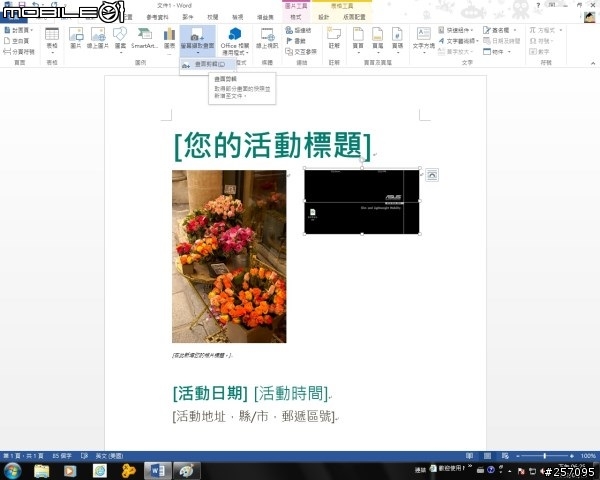Insert Date and Time (日期及時間)
Screen dimensions: 600x480
502,41
